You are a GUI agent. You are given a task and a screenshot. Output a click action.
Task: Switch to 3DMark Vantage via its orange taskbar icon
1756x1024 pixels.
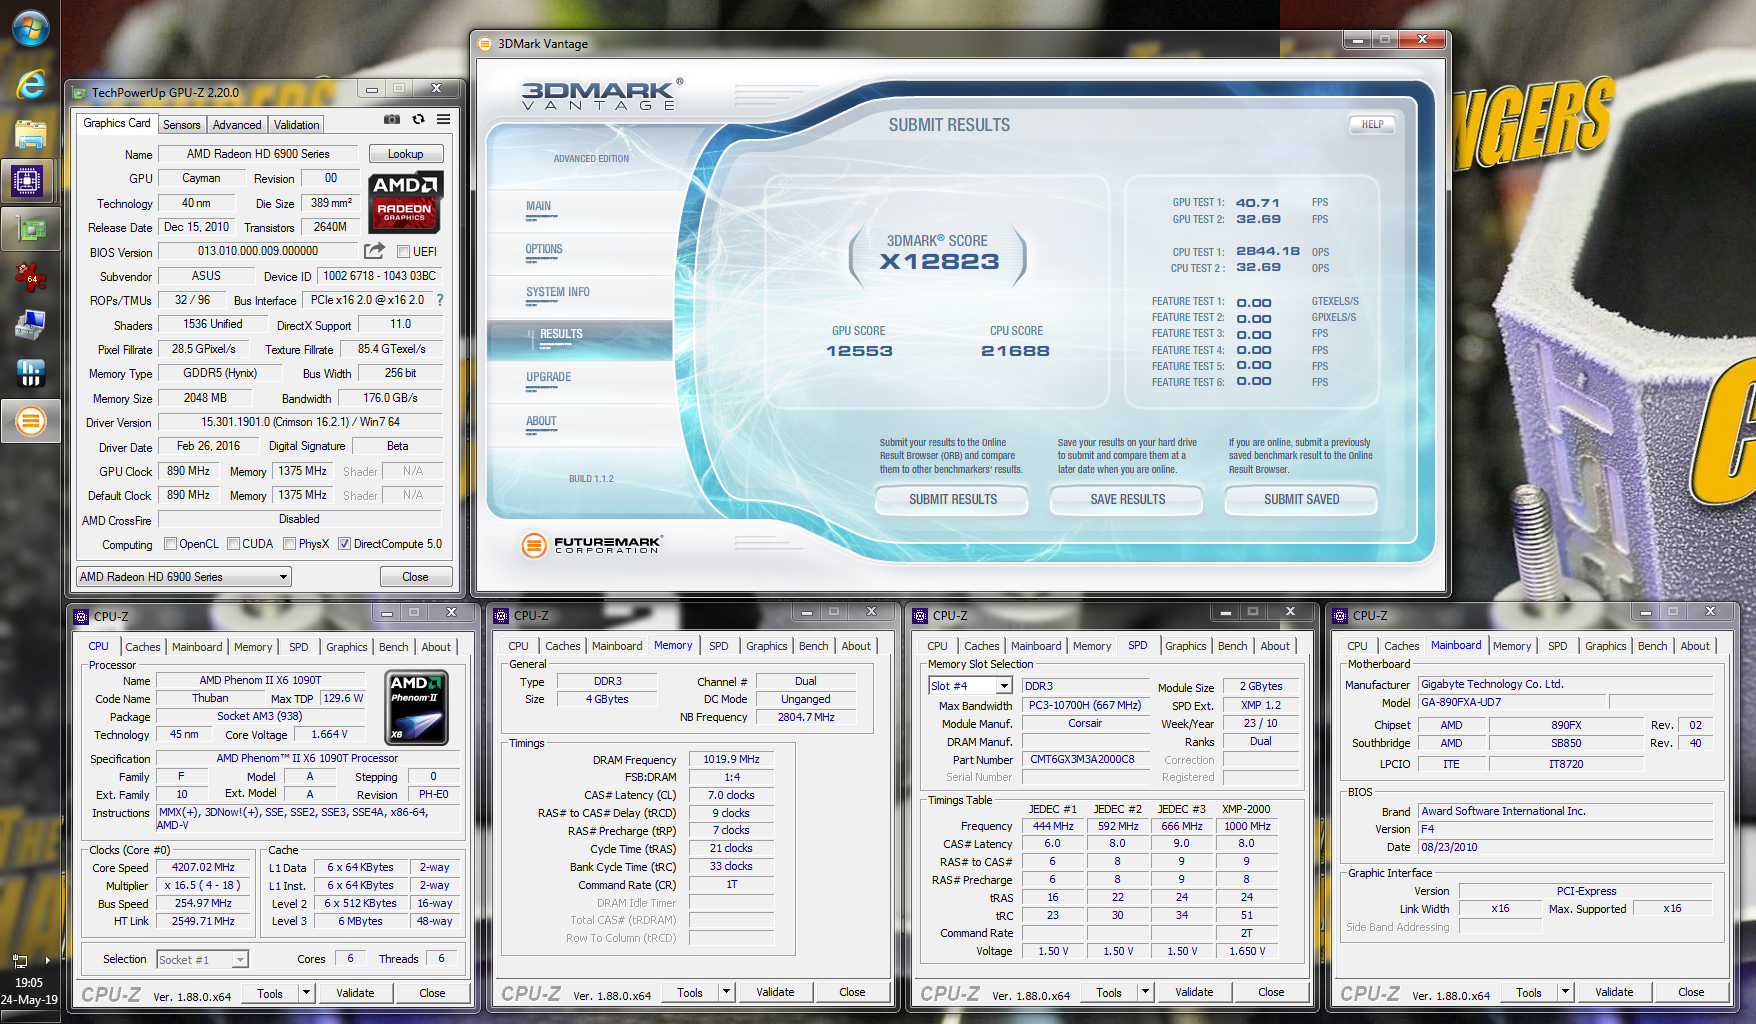click(x=30, y=421)
